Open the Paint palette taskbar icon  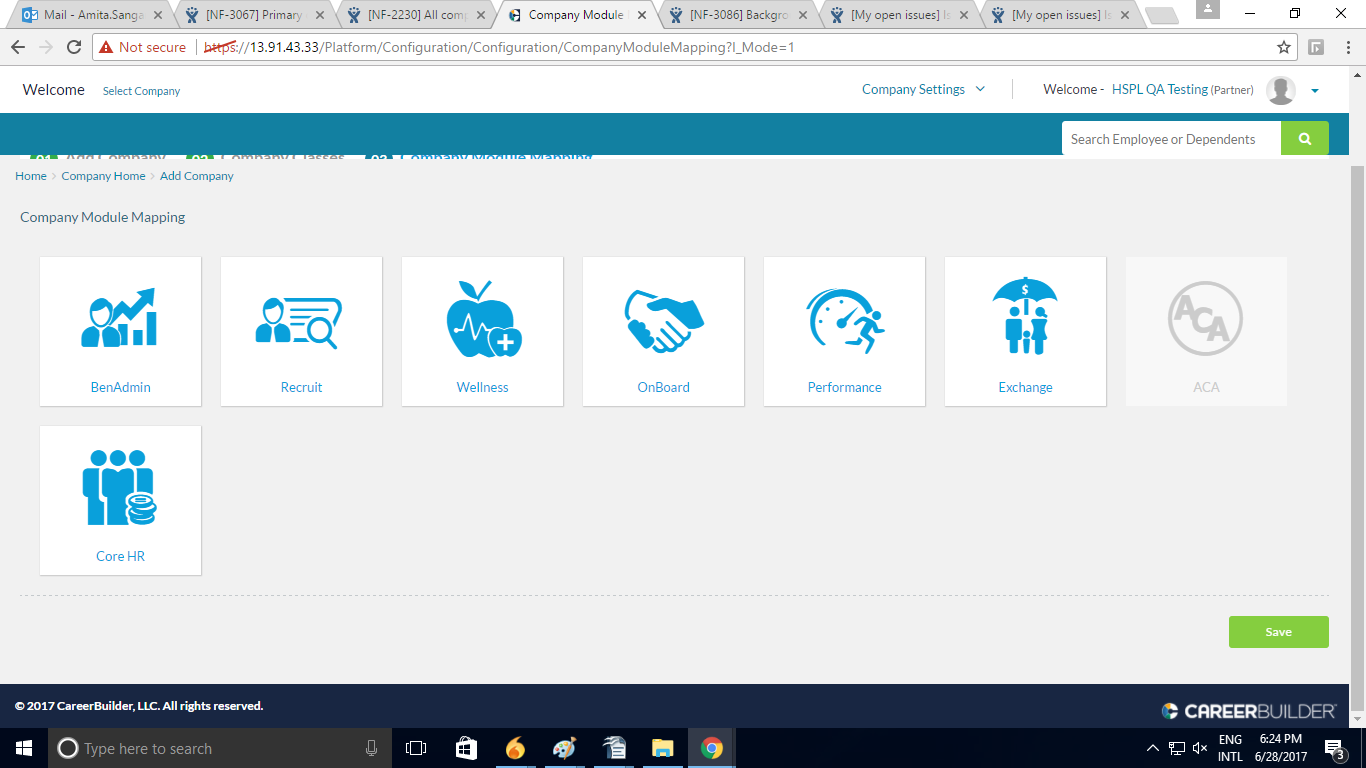pos(564,748)
